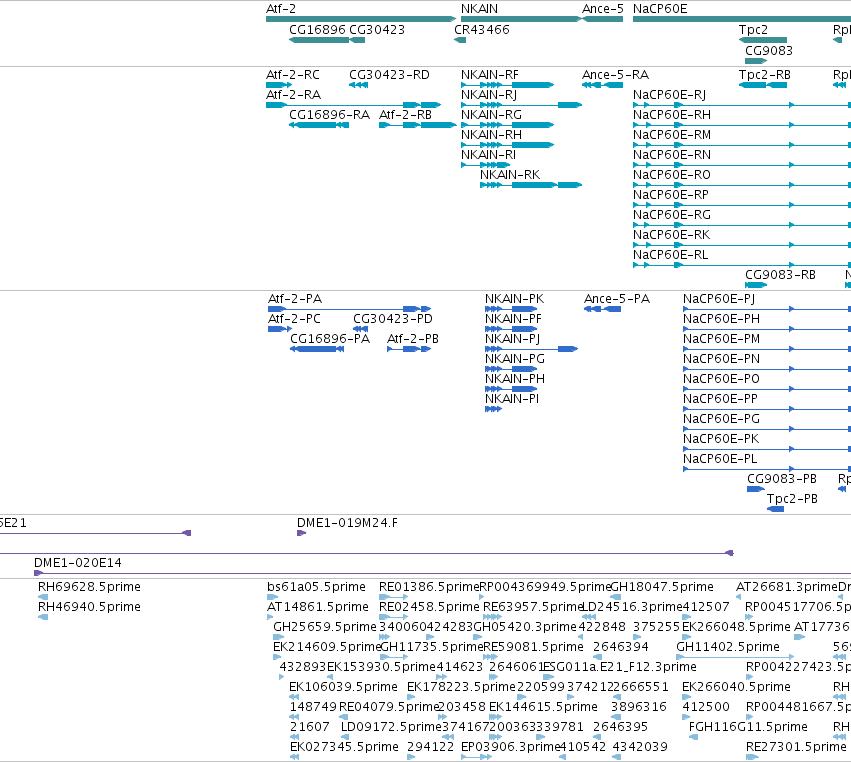This screenshot has width=851, height=762.
Task: Select the NaCP60E gene label
Action: click(660, 9)
